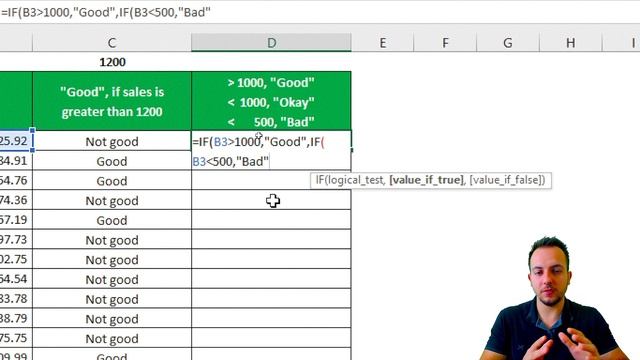Click value_if_true in the IF tooltip
Screen dimensions: 640x360
click(x=427, y=180)
